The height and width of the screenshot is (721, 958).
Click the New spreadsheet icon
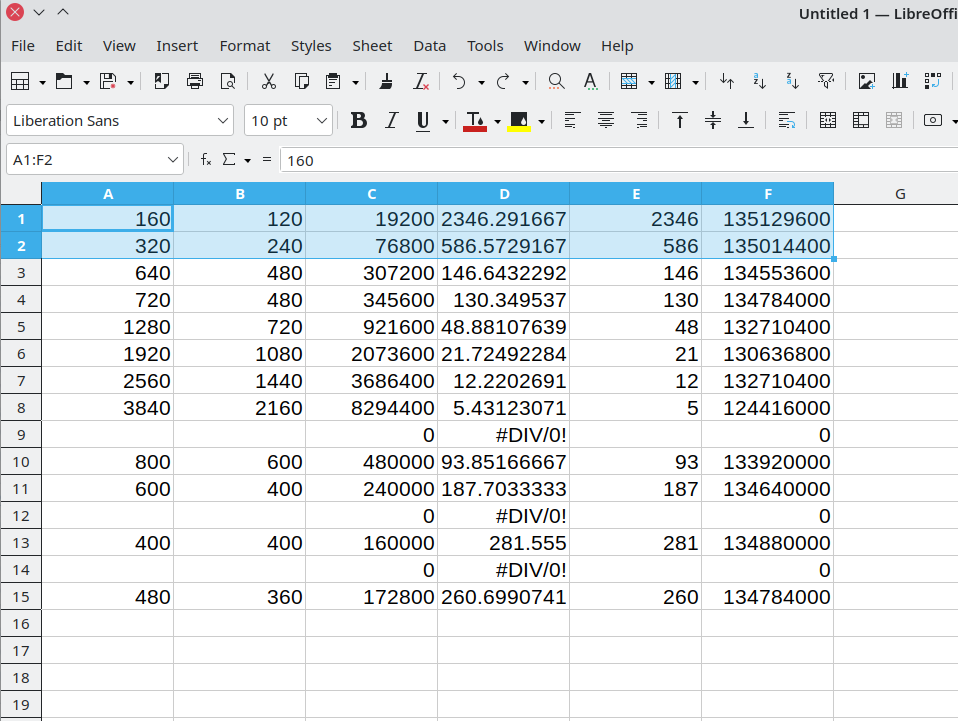pos(20,81)
